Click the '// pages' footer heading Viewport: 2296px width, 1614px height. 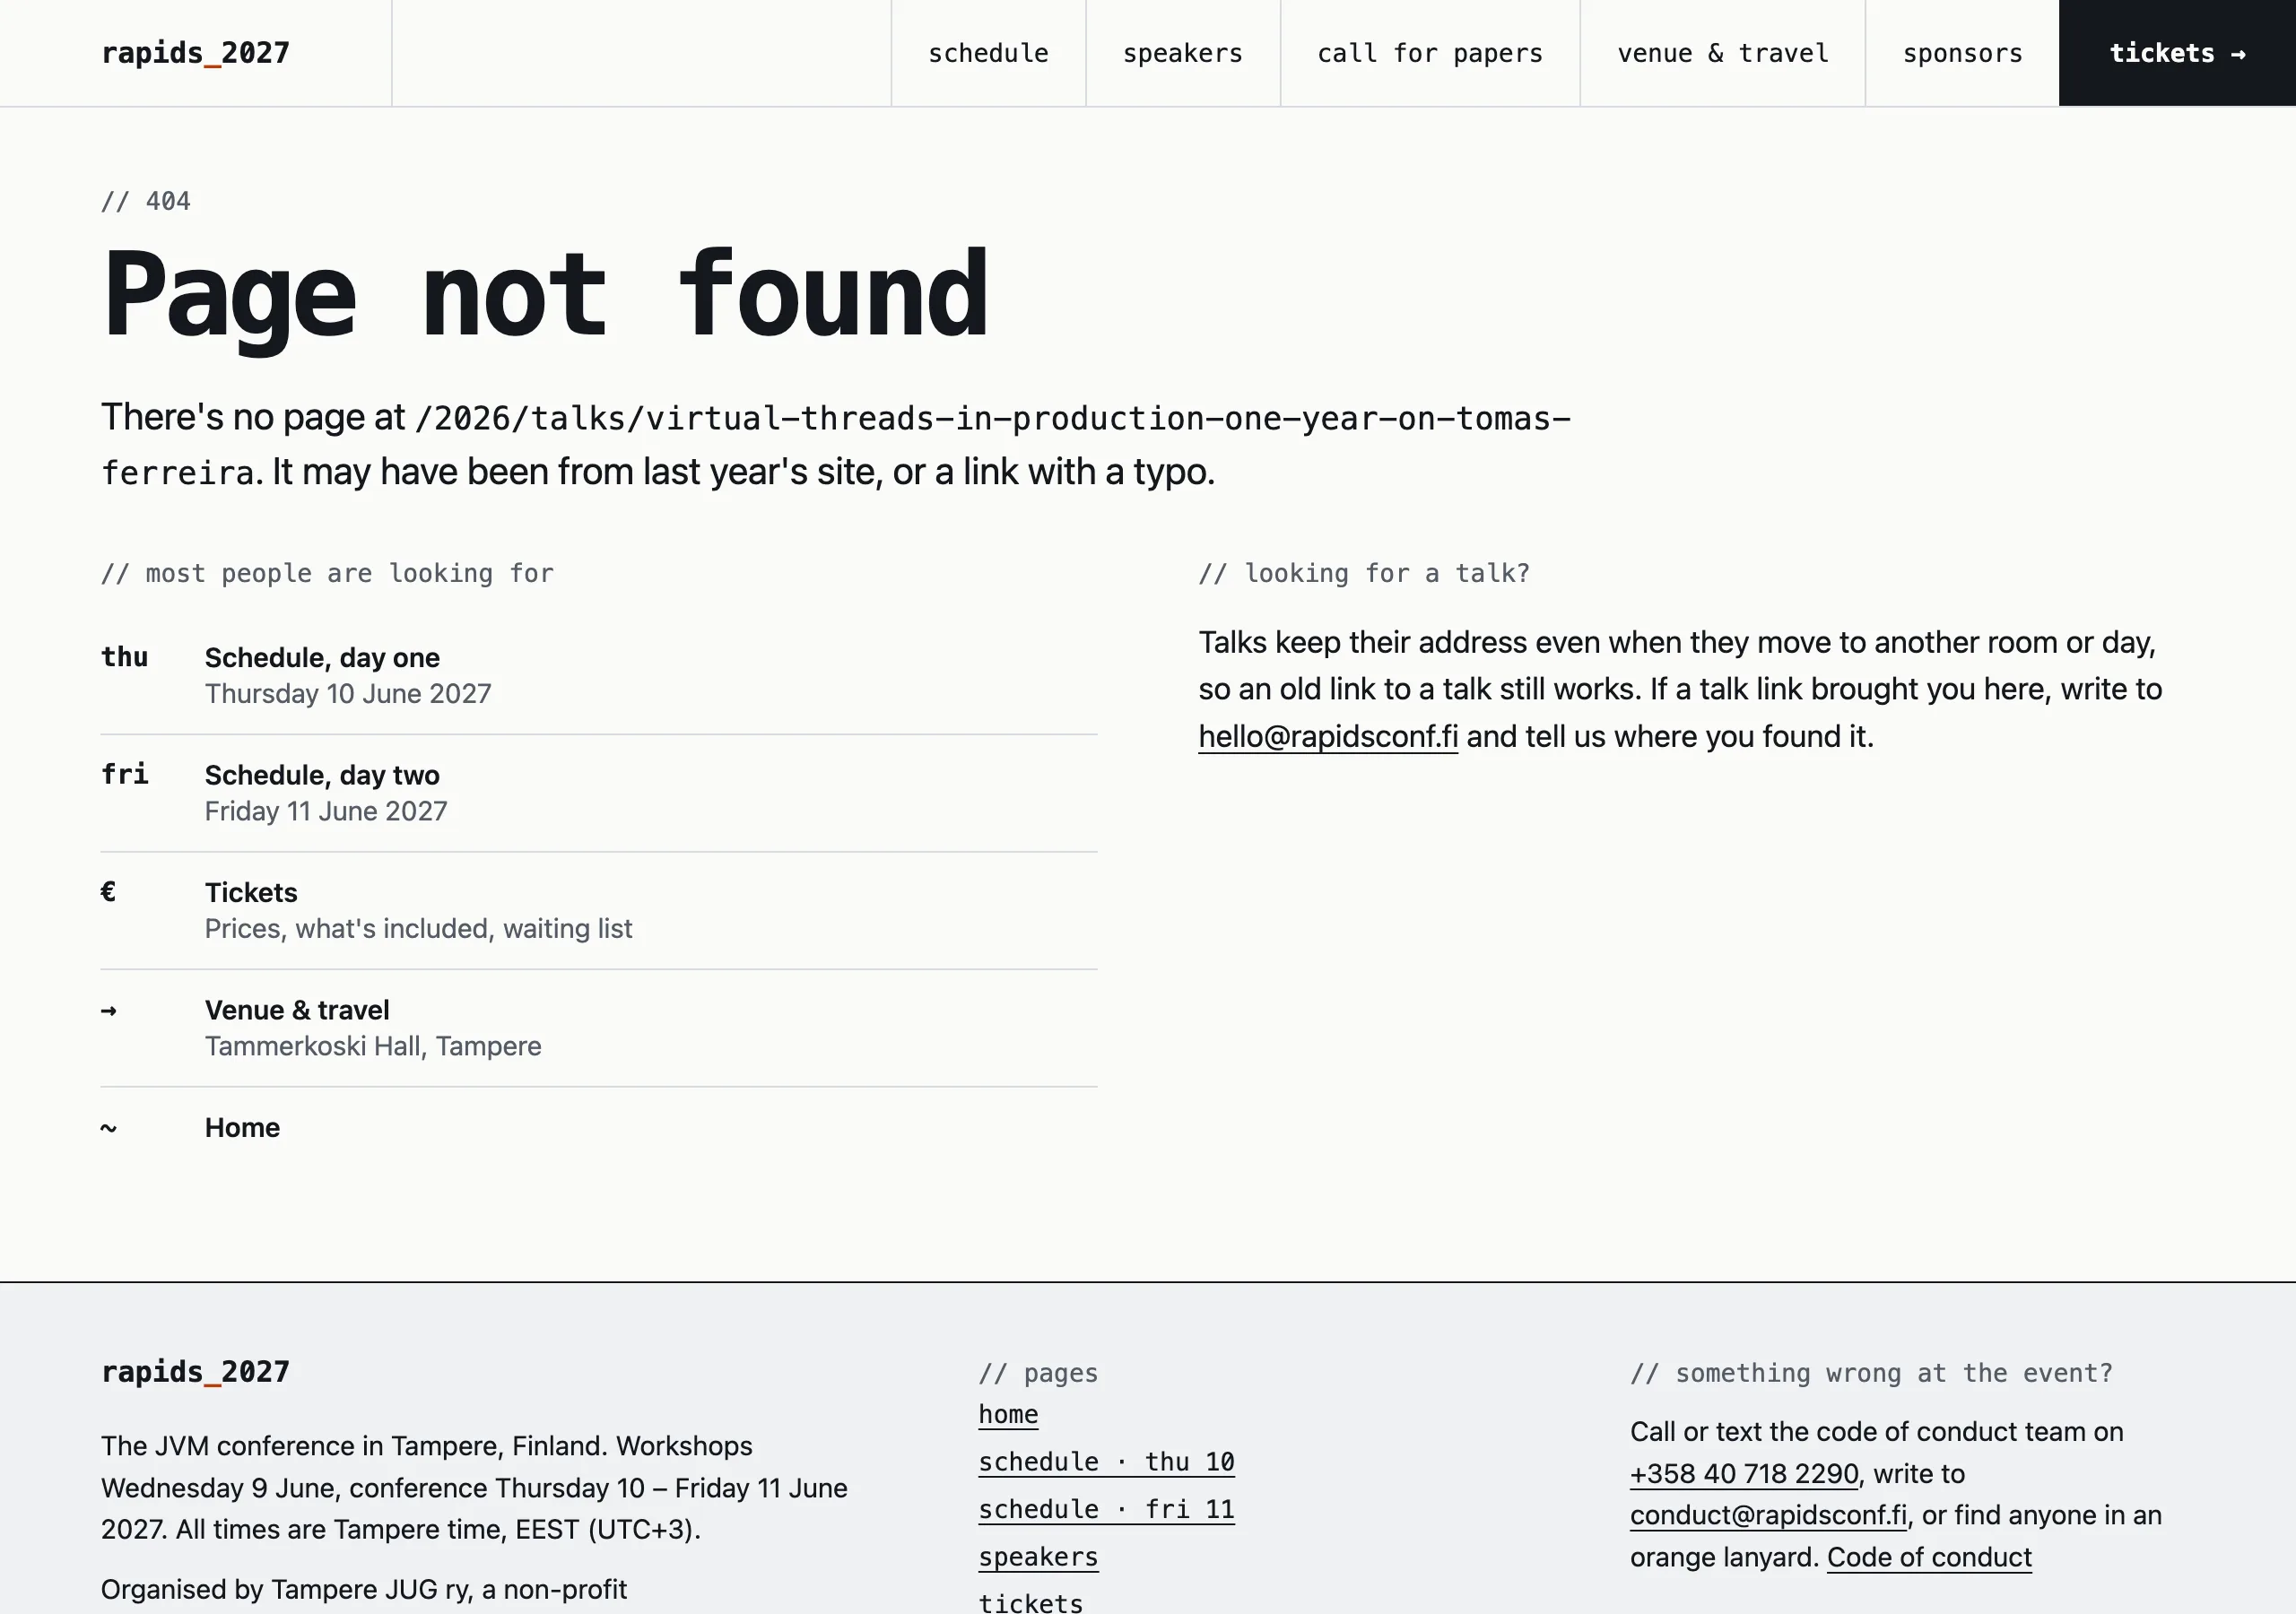coord(1038,1373)
